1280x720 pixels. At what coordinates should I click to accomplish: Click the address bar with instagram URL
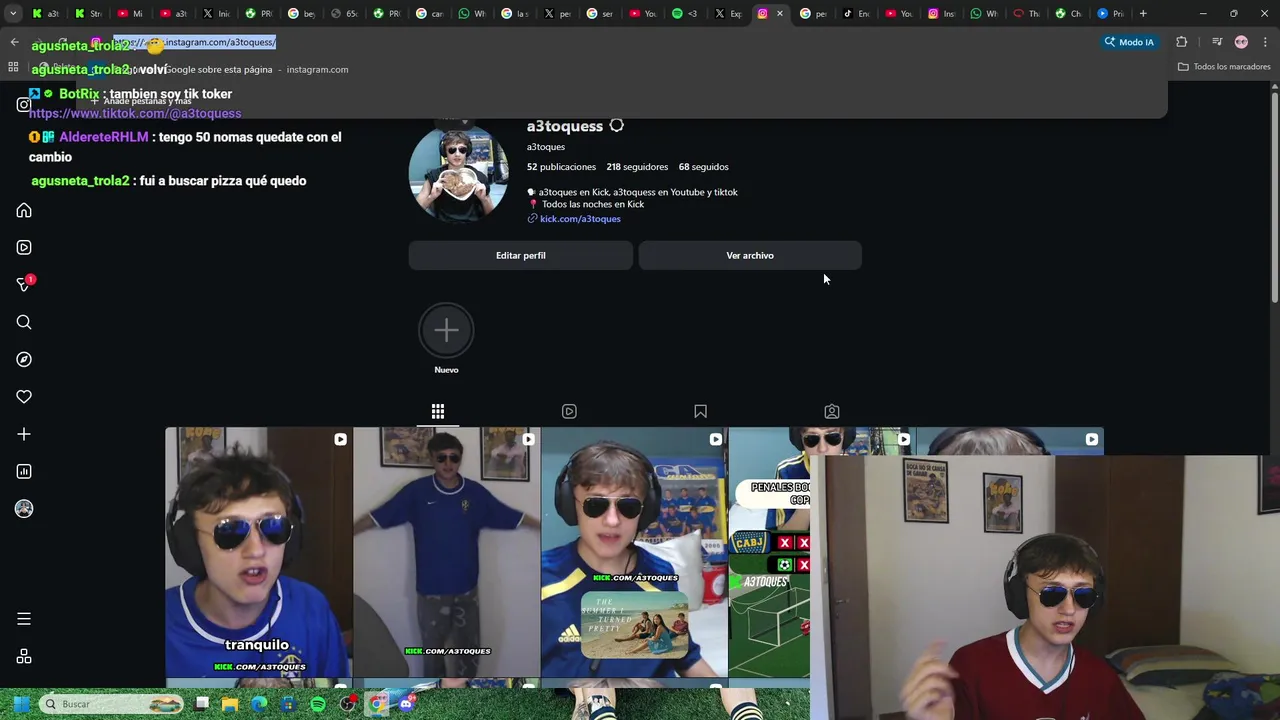[x=590, y=42]
